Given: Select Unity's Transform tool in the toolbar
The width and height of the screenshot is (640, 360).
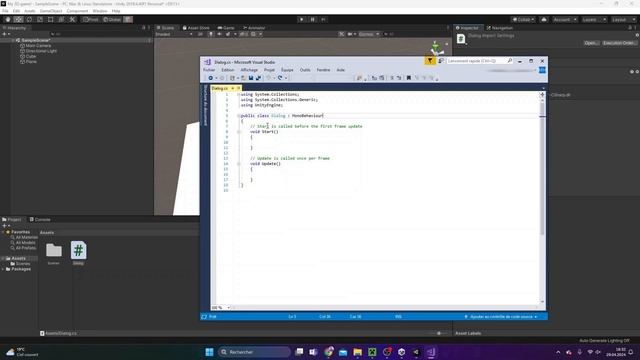Looking at the screenshot, I should (x=61, y=19).
